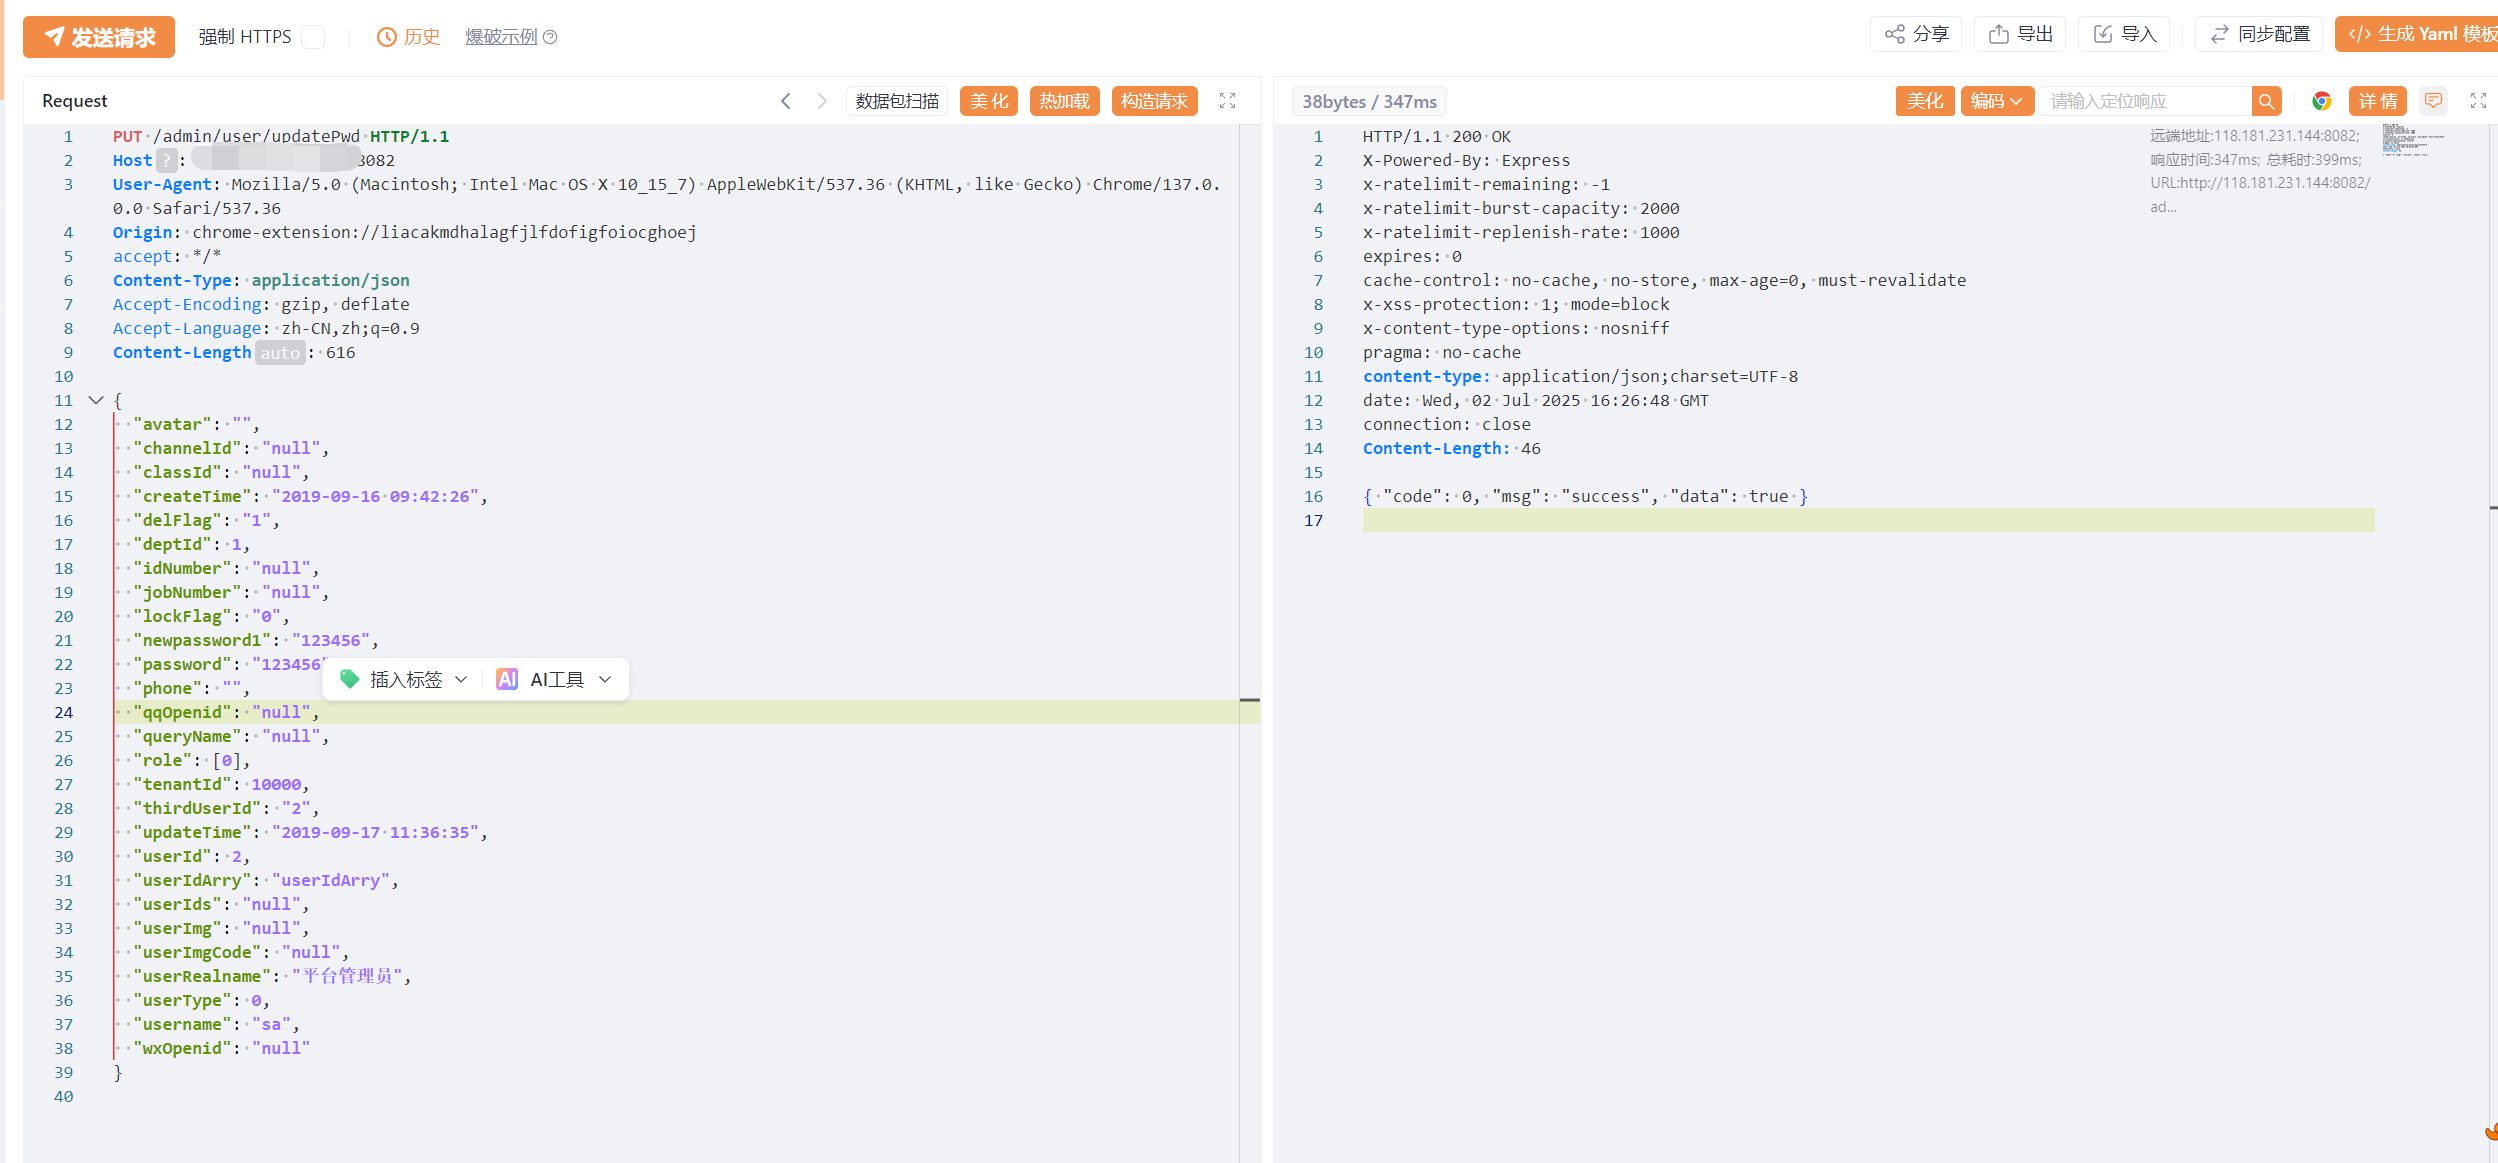
Task: Click the 热加载 hot reload button
Action: click(x=1065, y=101)
